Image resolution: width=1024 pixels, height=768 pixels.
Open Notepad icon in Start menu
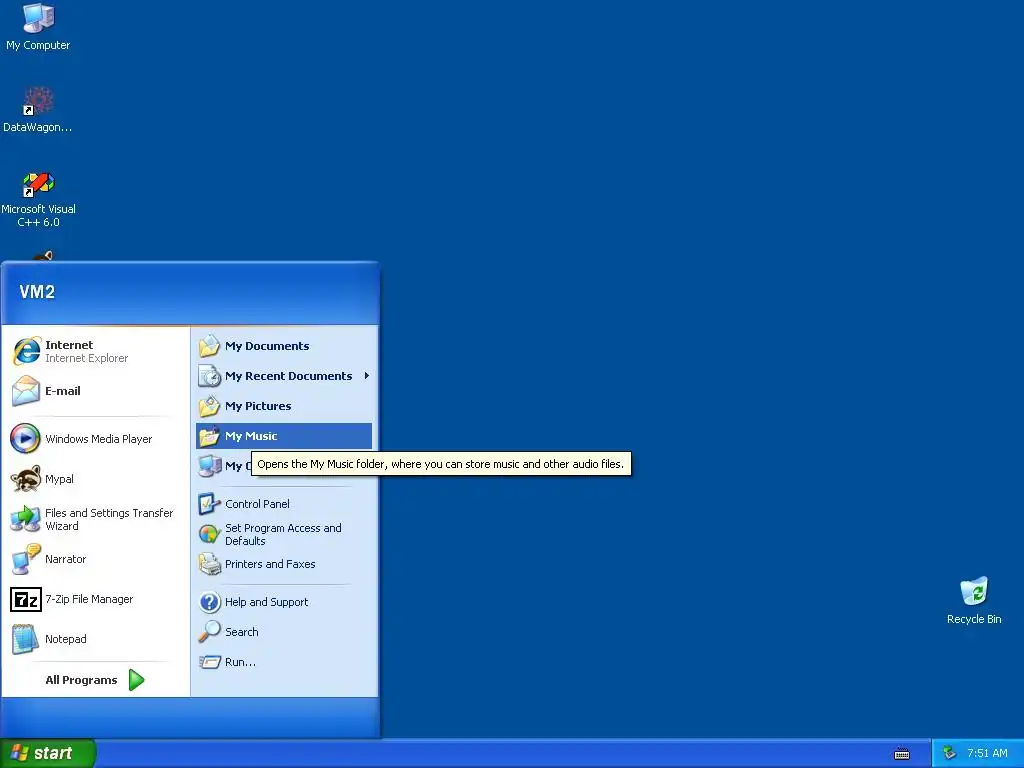click(25, 639)
